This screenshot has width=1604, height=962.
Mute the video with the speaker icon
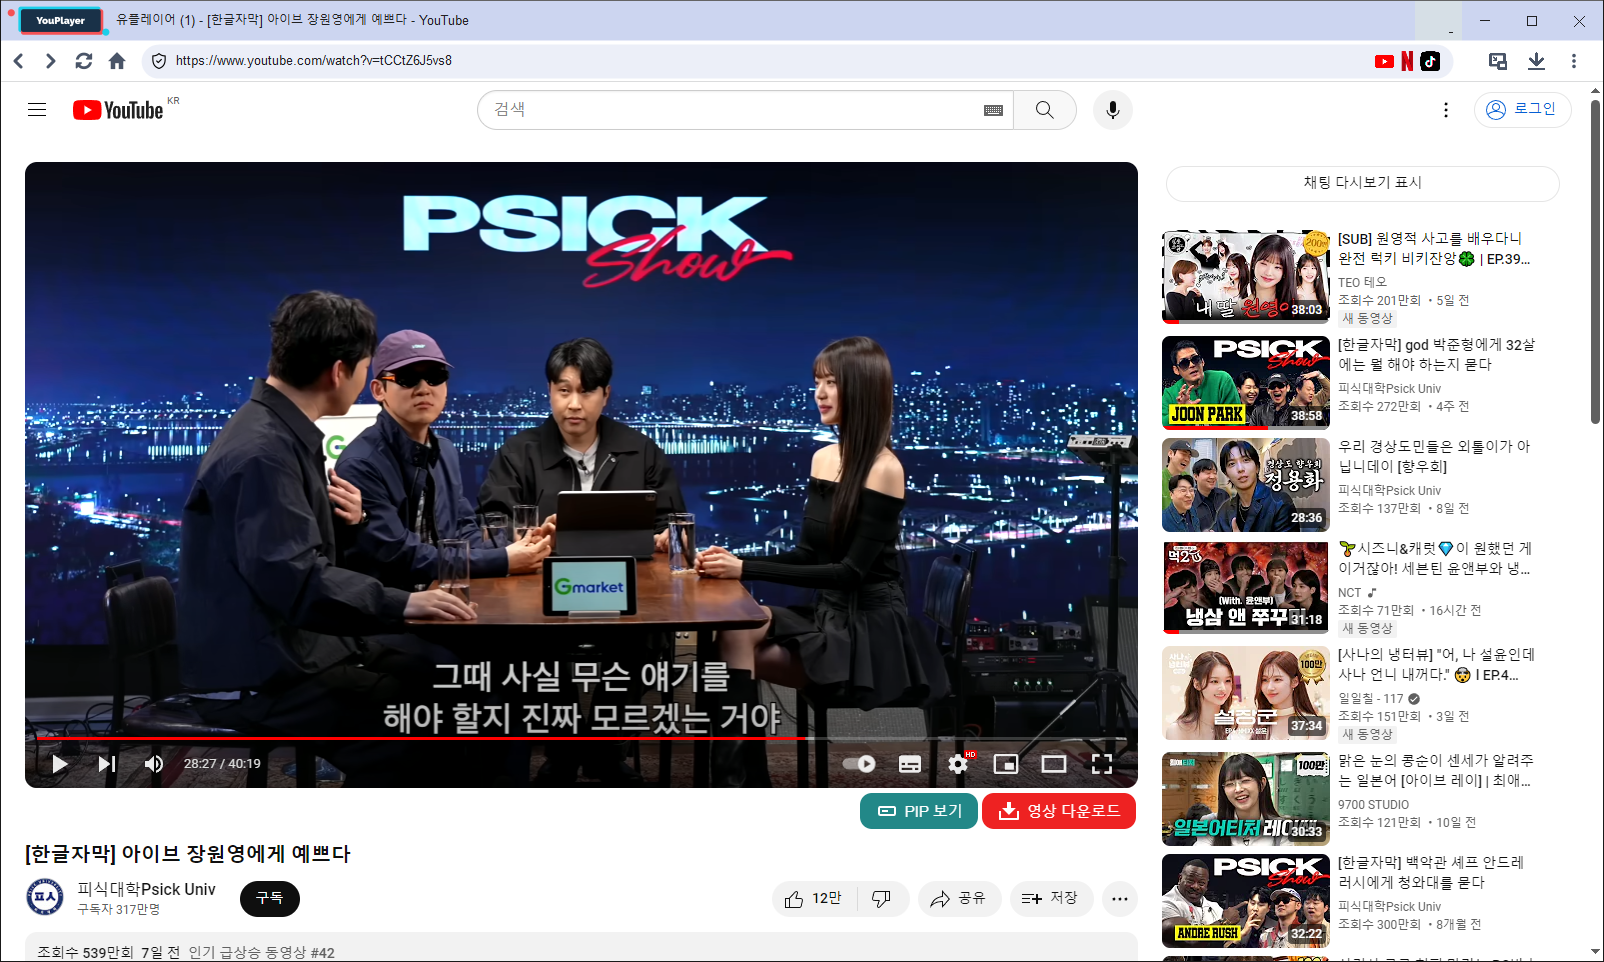154,764
